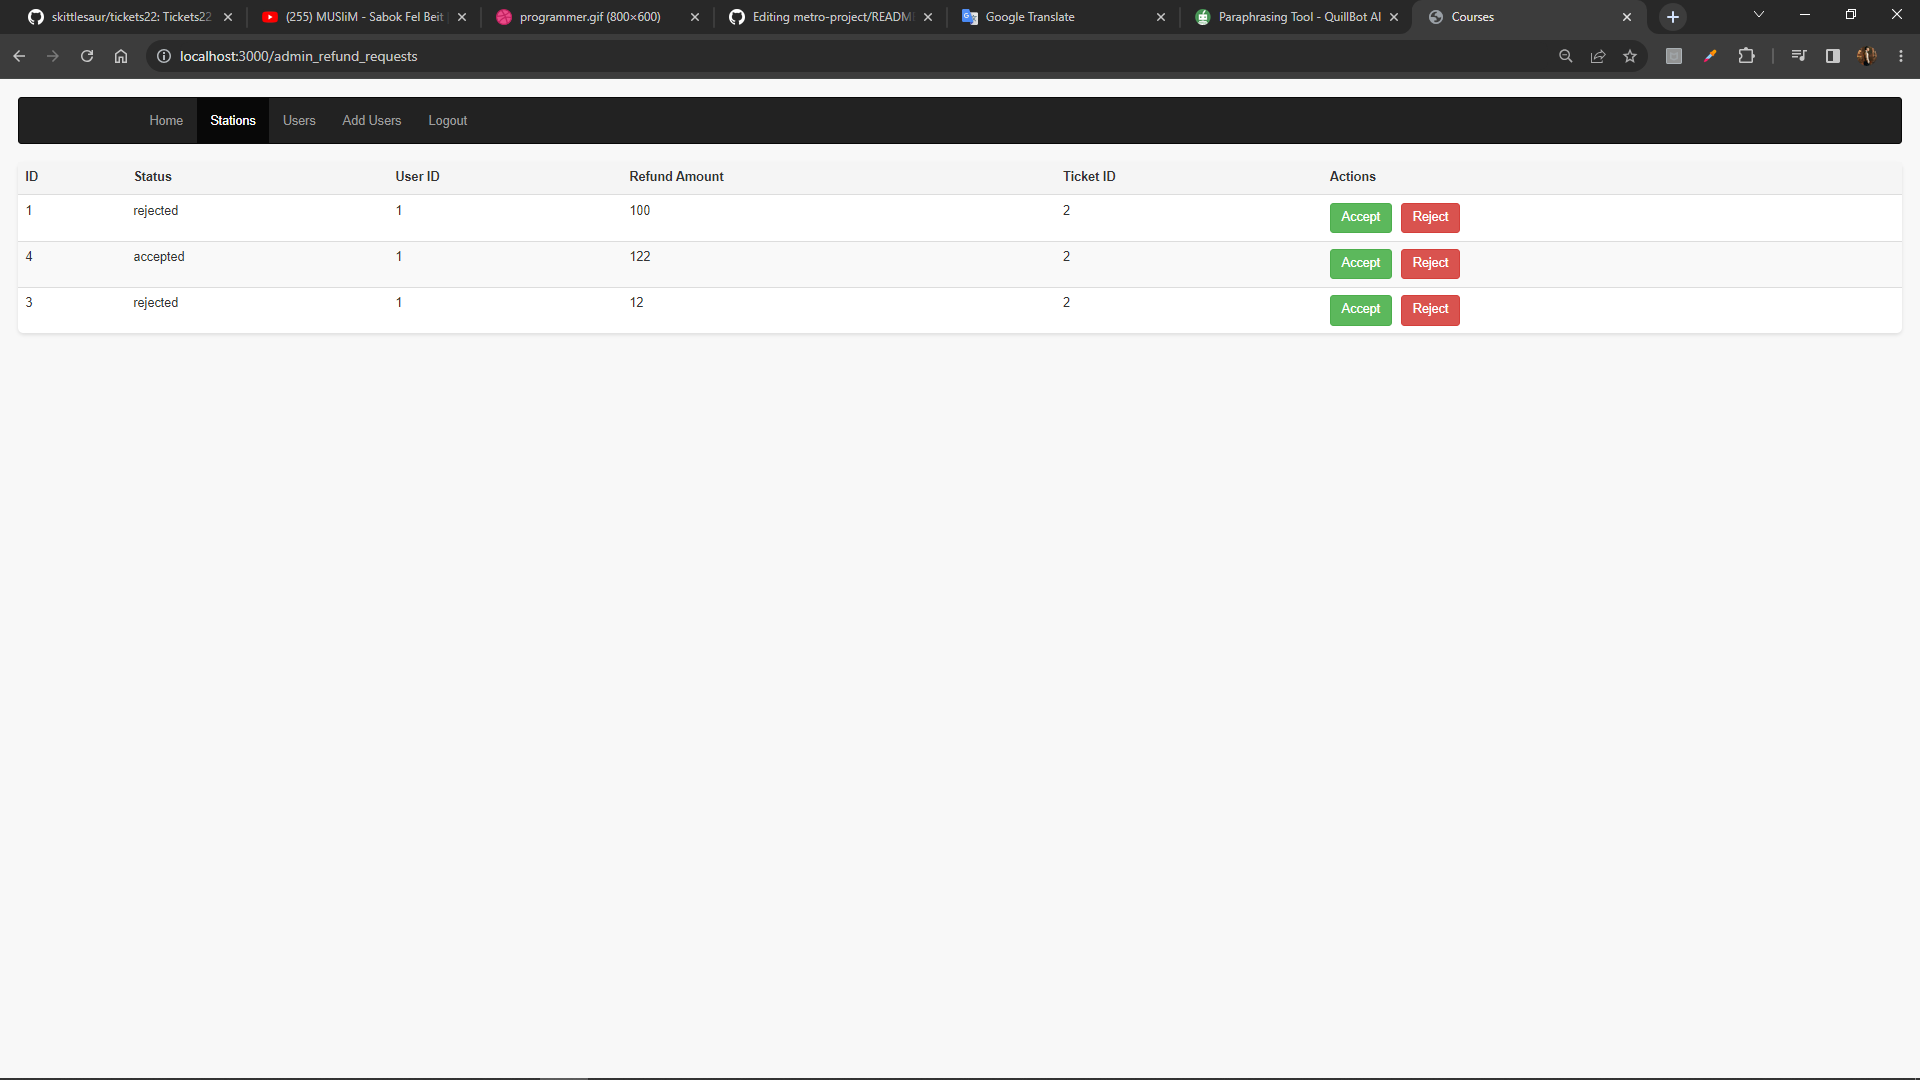
Task: Navigate home using the home icon
Action: (121, 56)
